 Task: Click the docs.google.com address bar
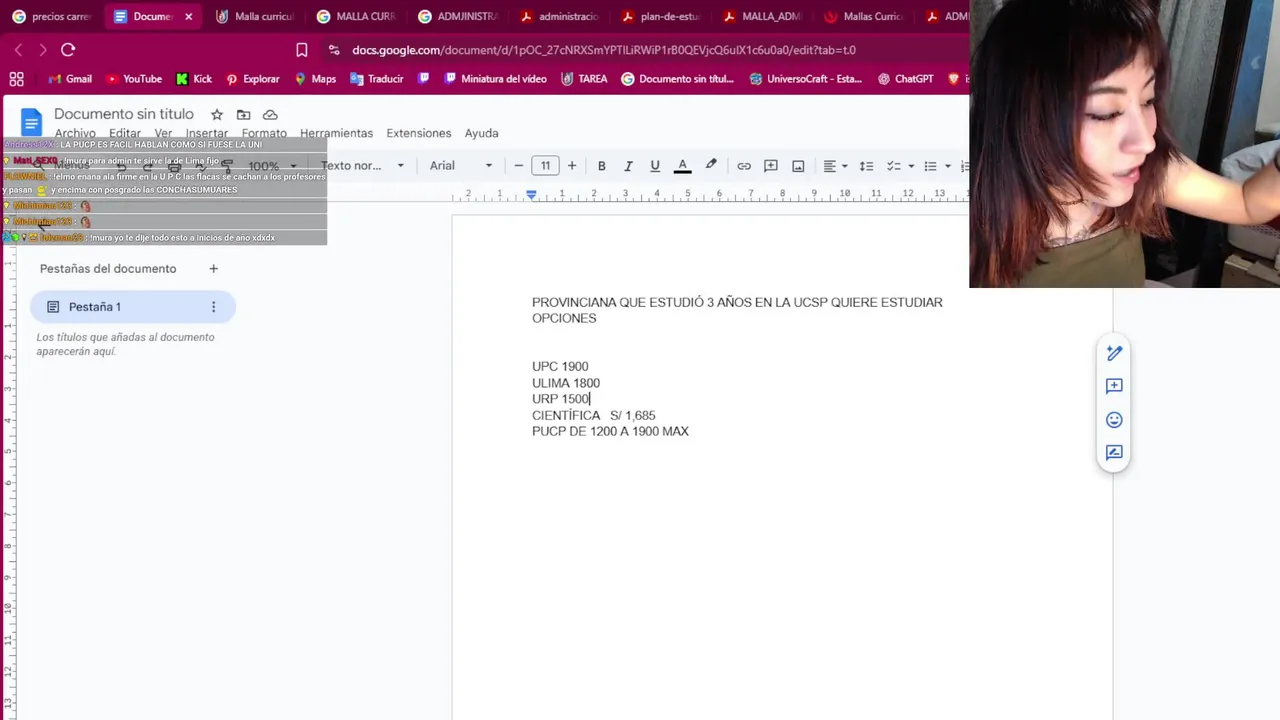tap(604, 50)
